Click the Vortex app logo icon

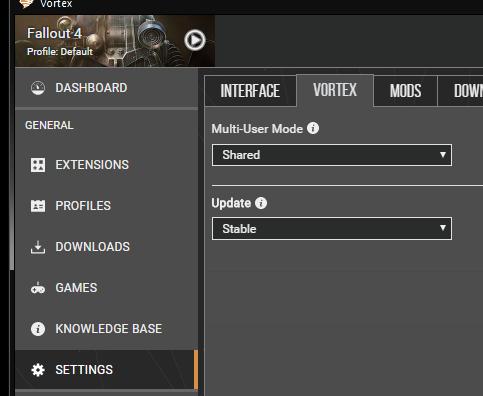27,4
